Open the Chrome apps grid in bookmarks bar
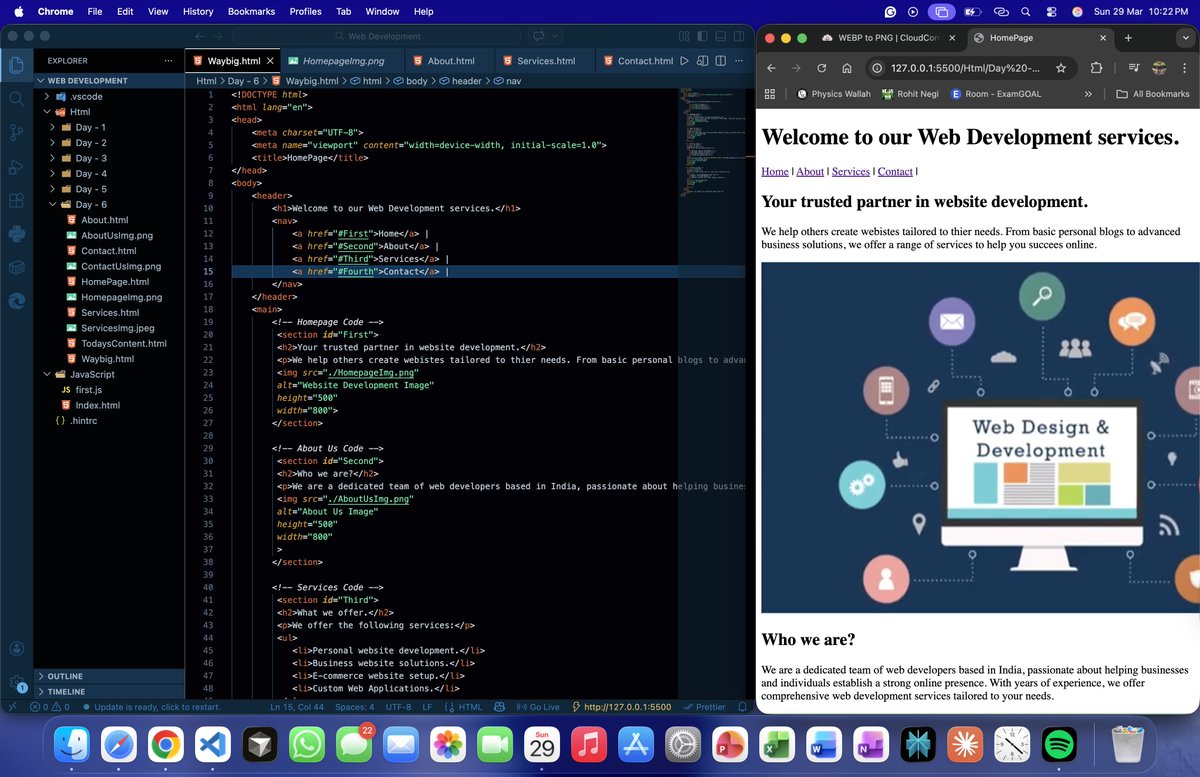1200x777 pixels. 770,94
